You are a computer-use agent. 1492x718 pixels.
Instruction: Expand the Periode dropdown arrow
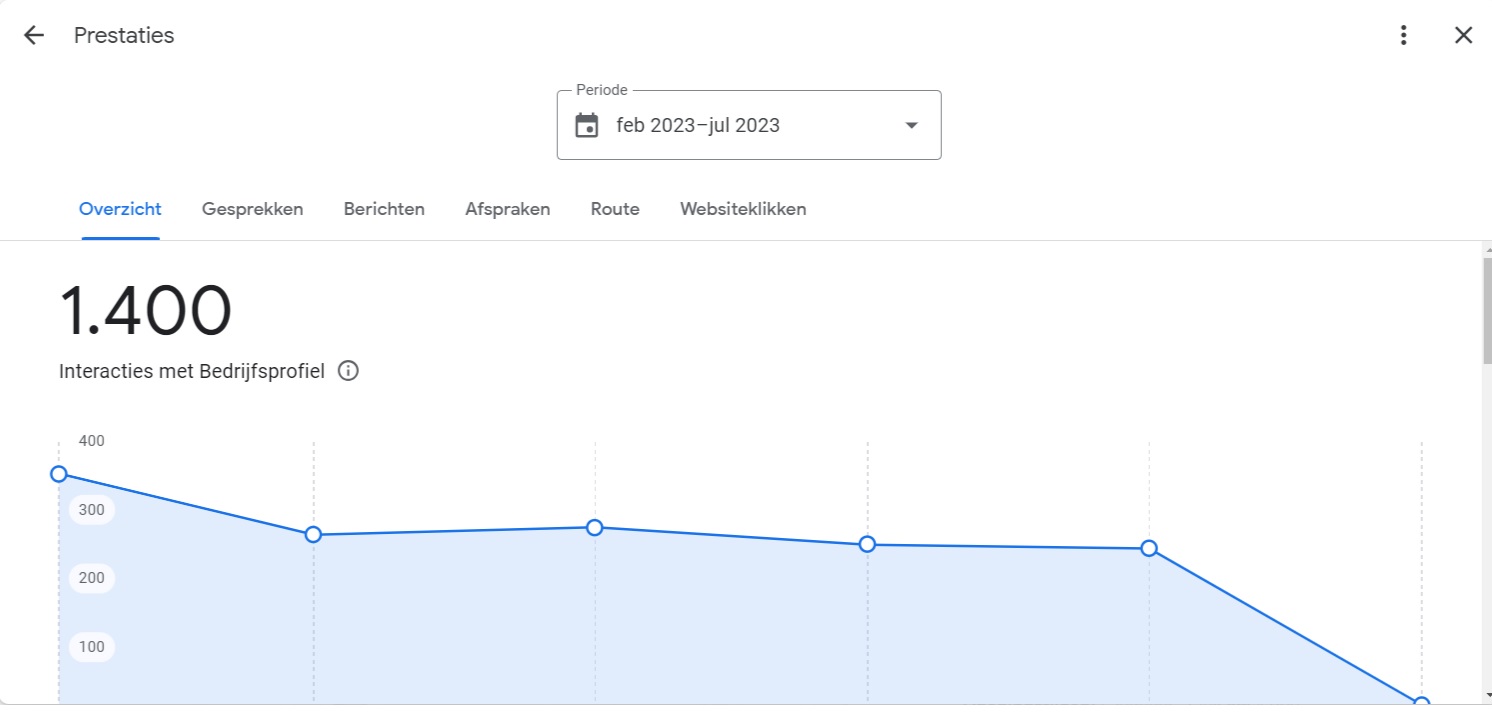[911, 126]
